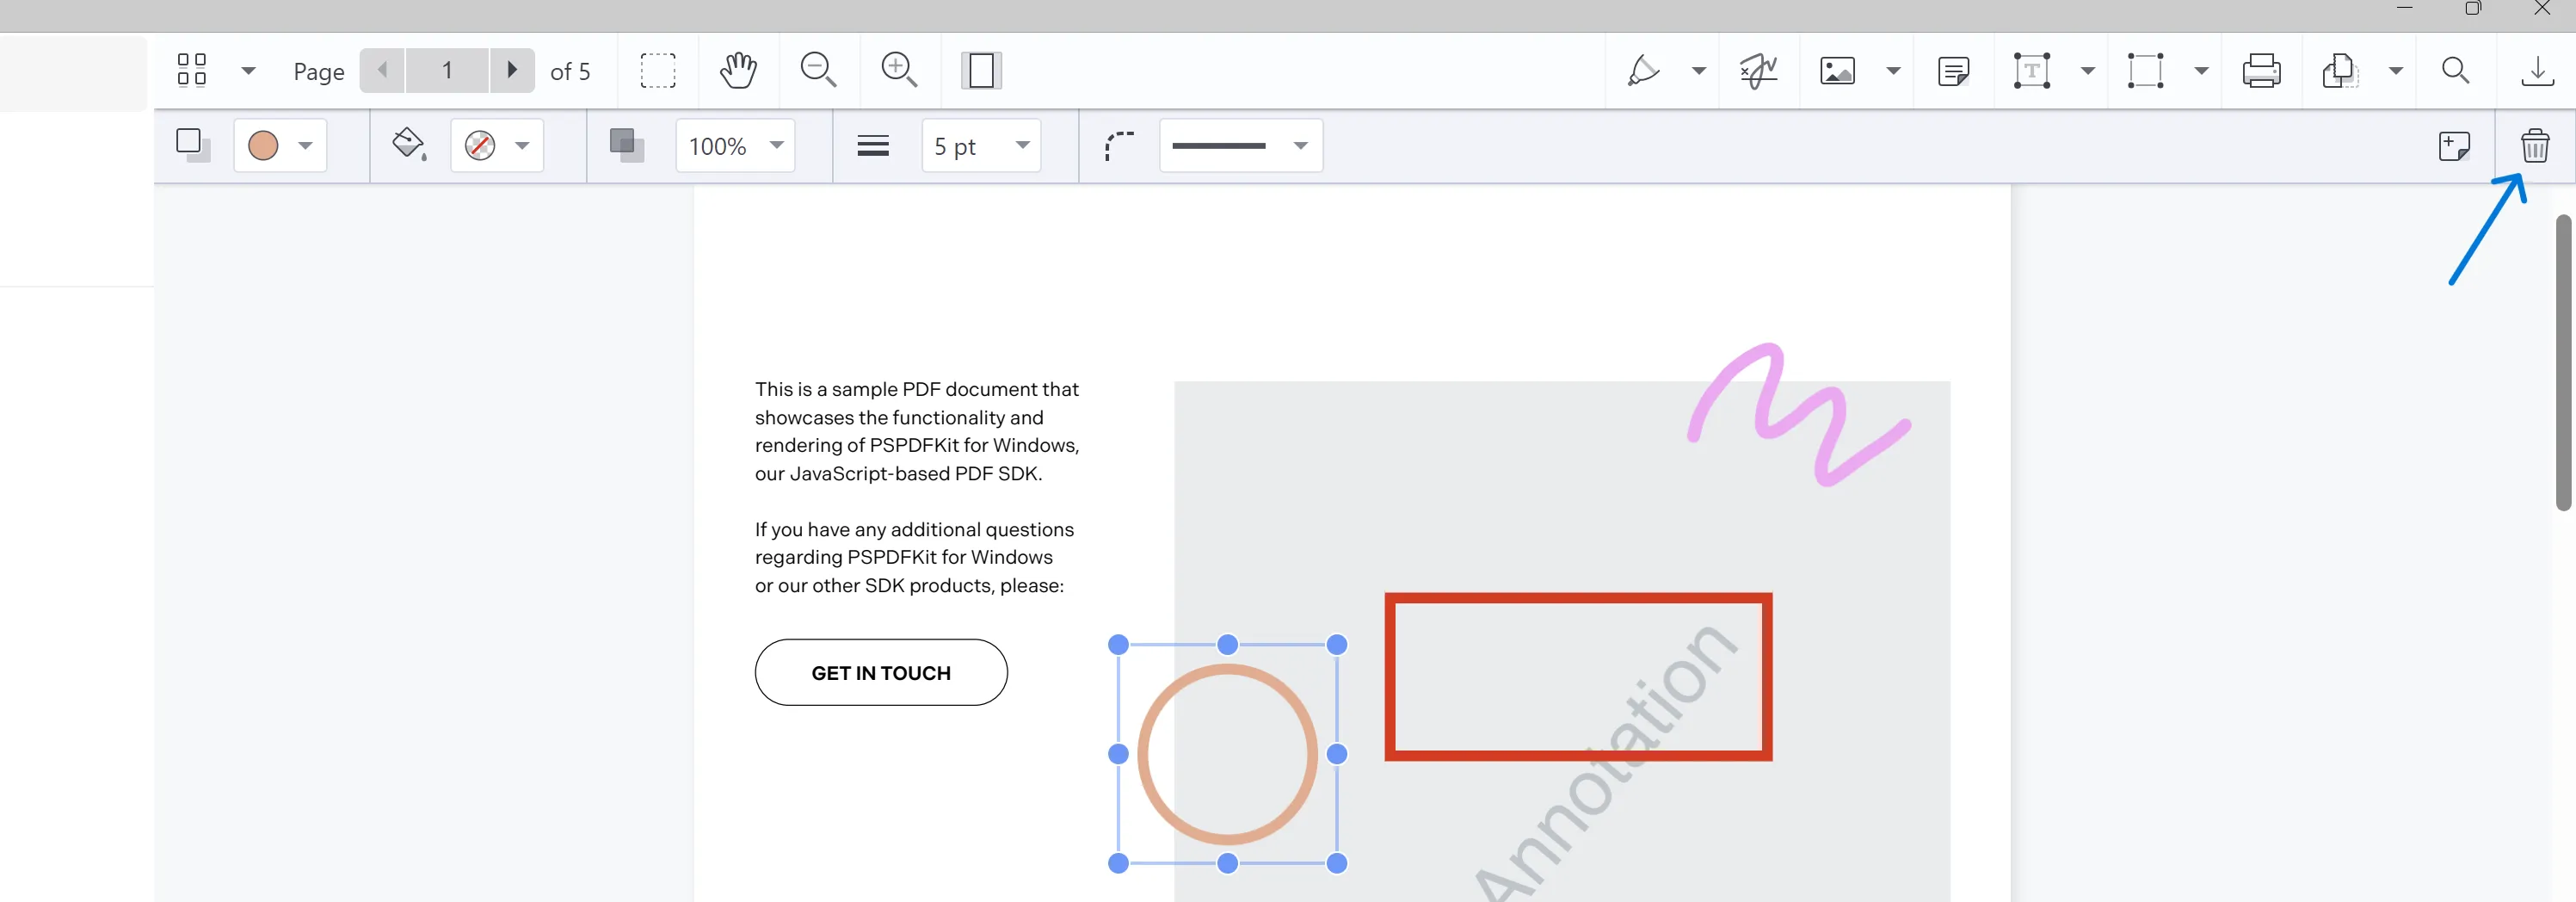
Task: Toggle the thumbnail grid view
Action: [192, 70]
